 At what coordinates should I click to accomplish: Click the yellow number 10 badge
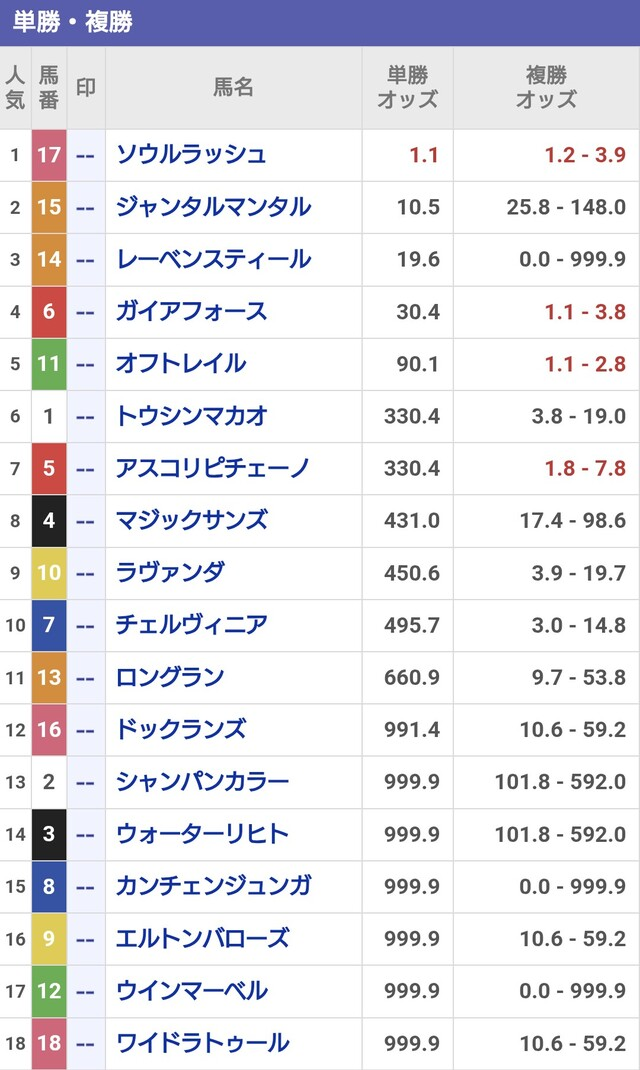click(x=49, y=573)
